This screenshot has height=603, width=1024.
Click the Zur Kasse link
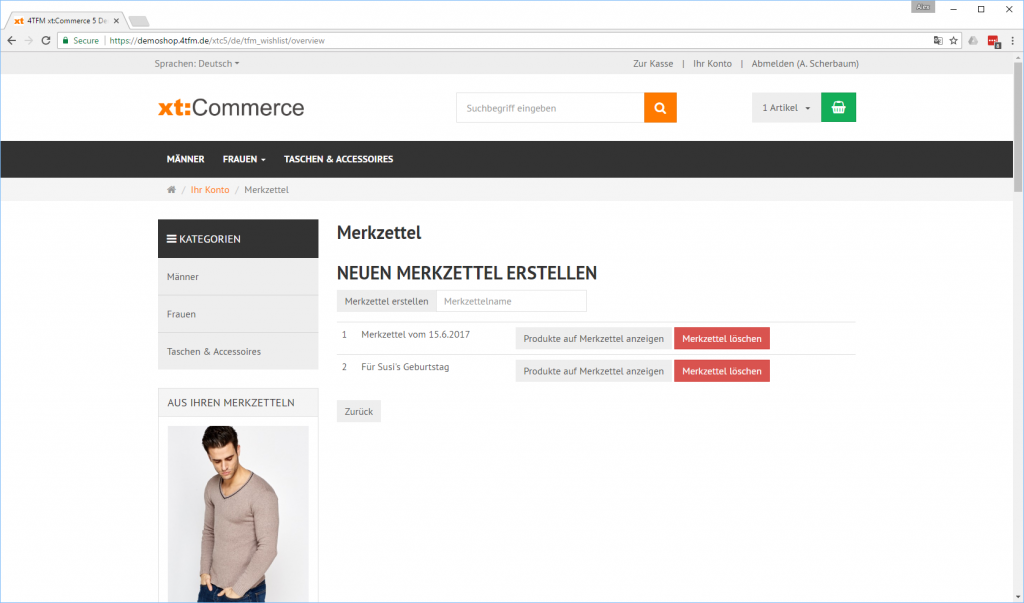[x=653, y=64]
